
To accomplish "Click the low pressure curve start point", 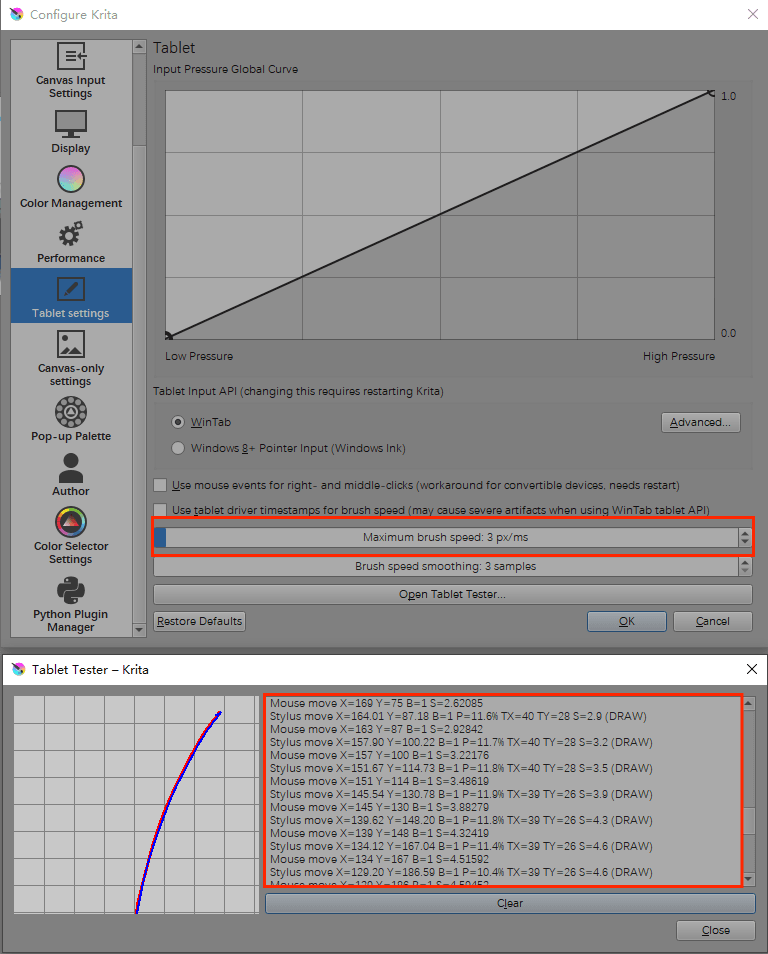I will tap(169, 336).
